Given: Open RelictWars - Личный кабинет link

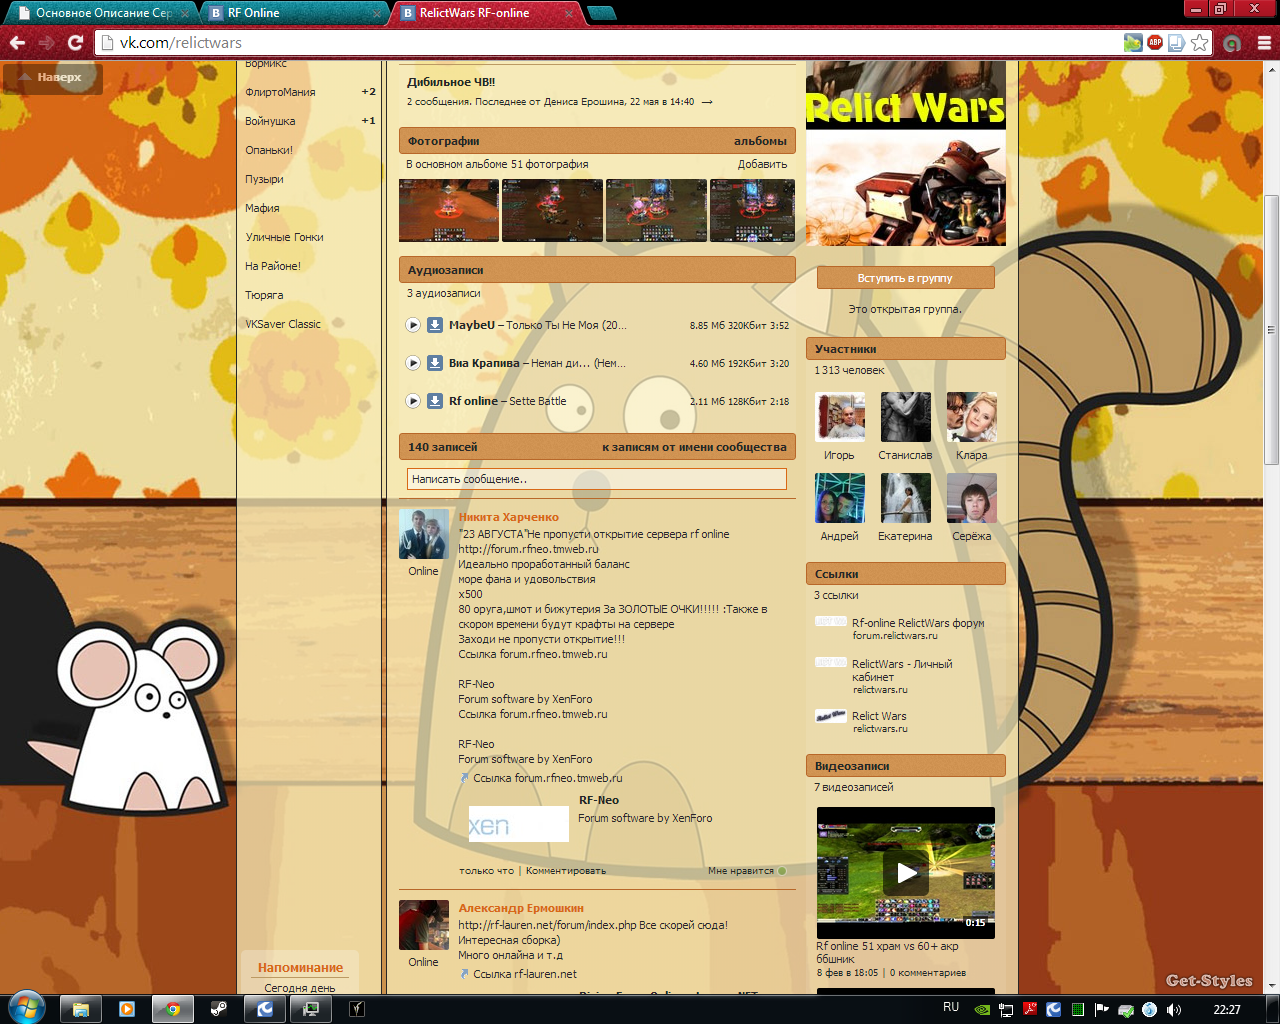Looking at the screenshot, I should pyautogui.click(x=902, y=670).
